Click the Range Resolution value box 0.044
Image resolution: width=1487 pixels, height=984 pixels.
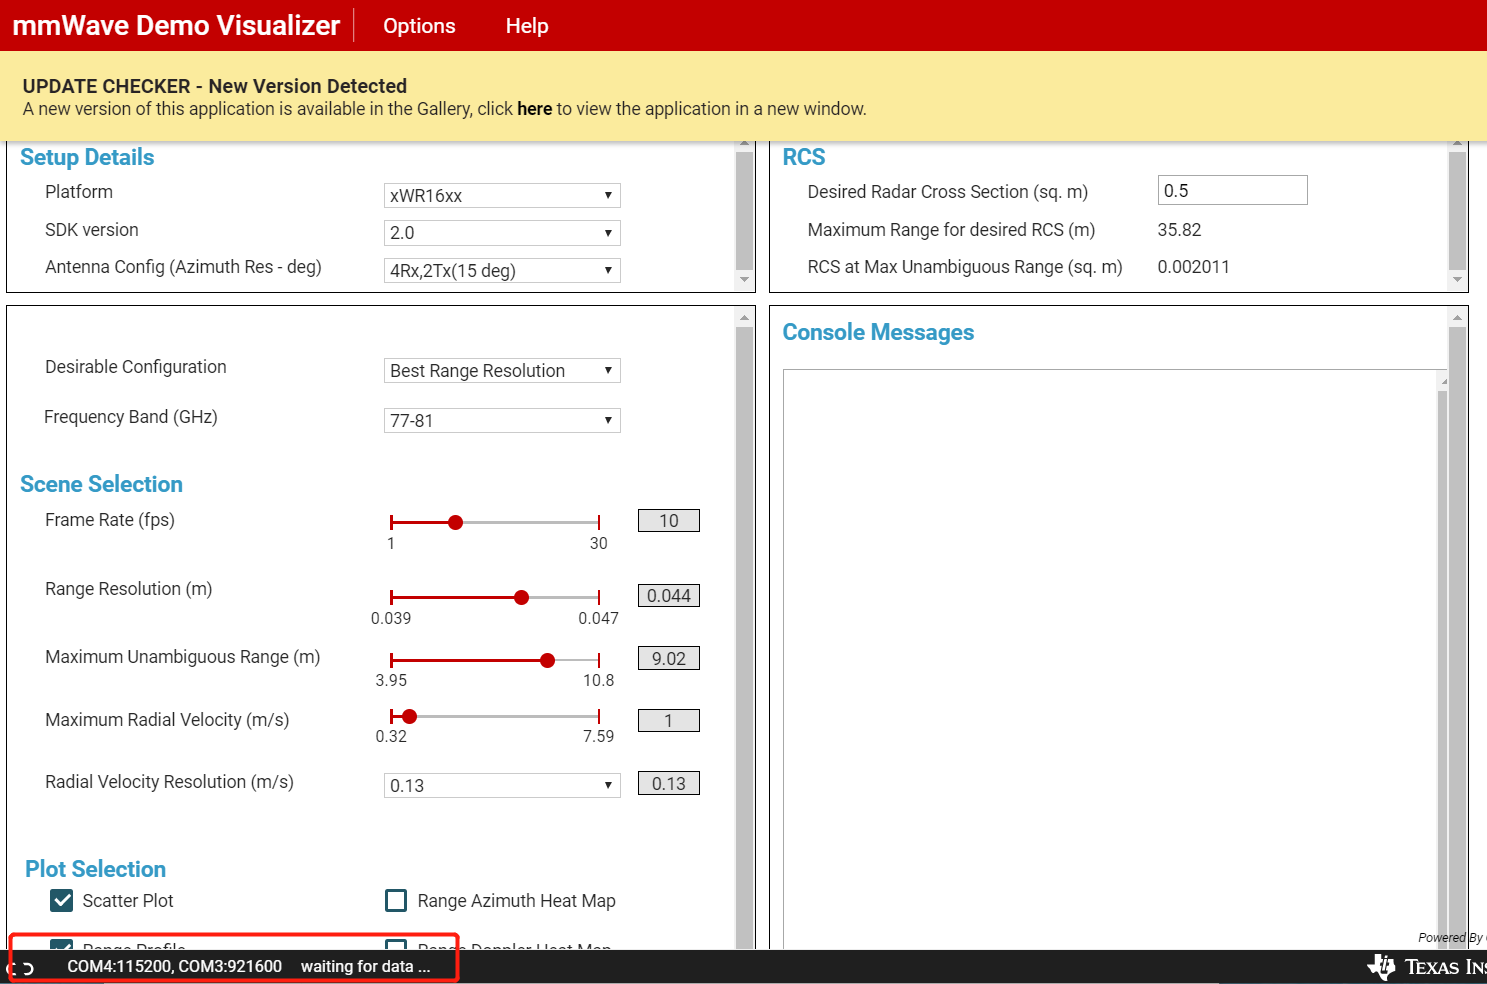(669, 596)
